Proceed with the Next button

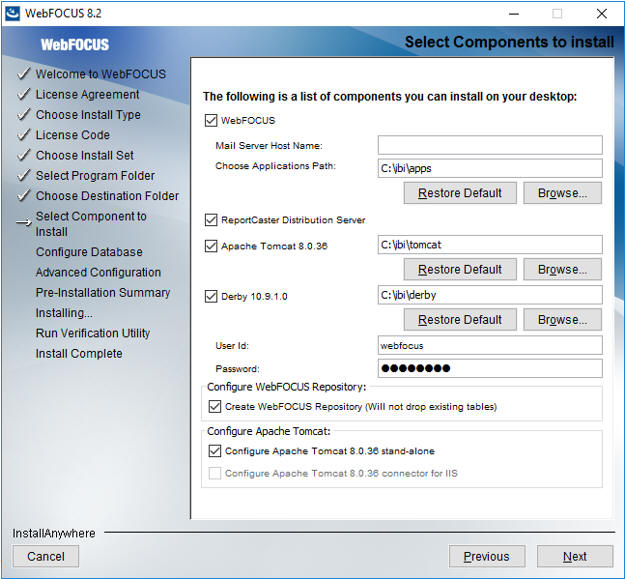pos(575,556)
